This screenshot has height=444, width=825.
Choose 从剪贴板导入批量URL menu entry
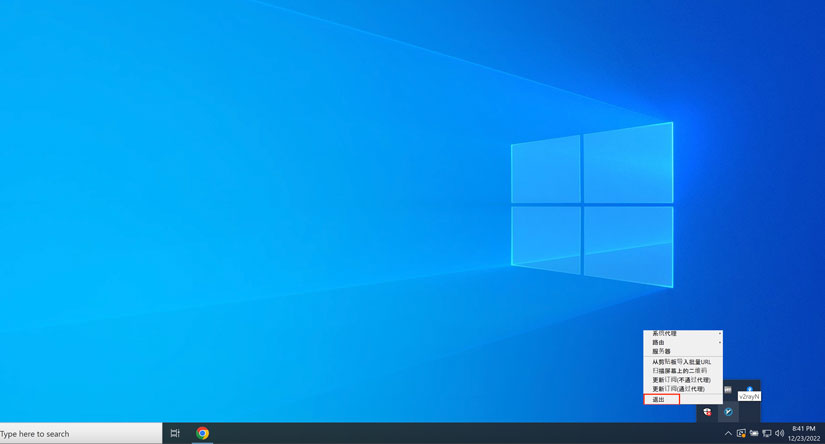click(681, 362)
